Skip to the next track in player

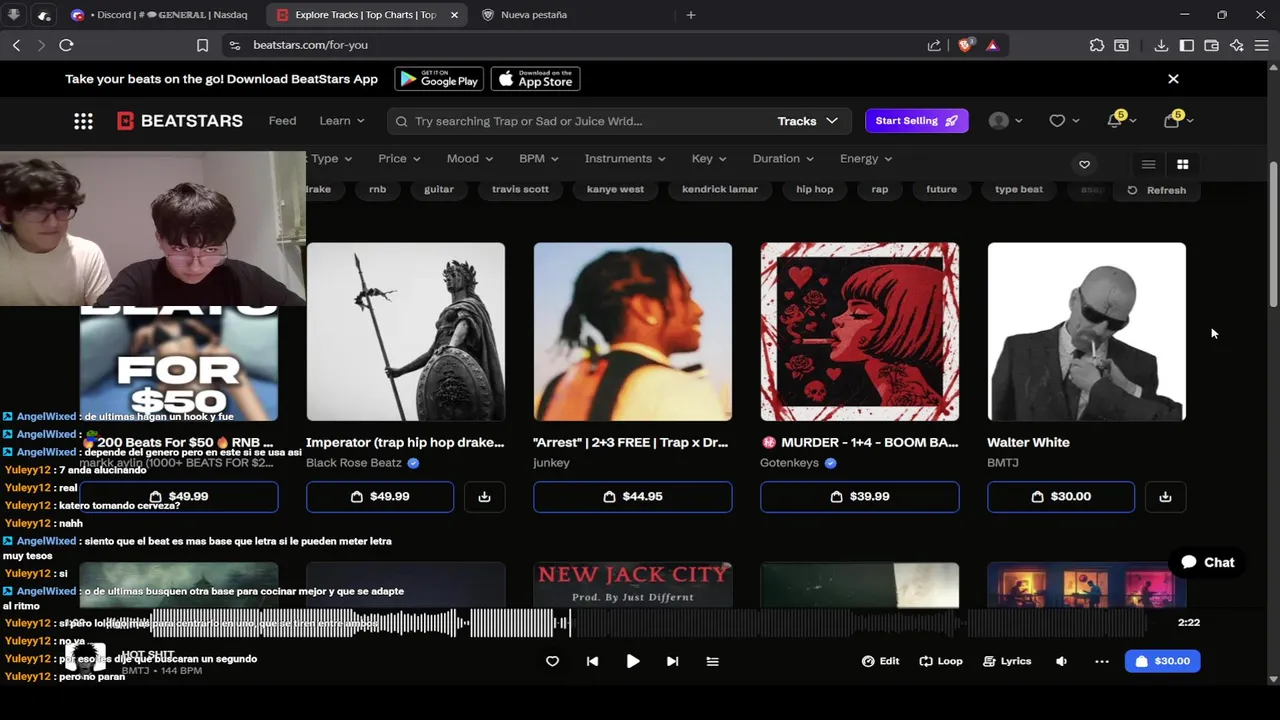click(672, 661)
